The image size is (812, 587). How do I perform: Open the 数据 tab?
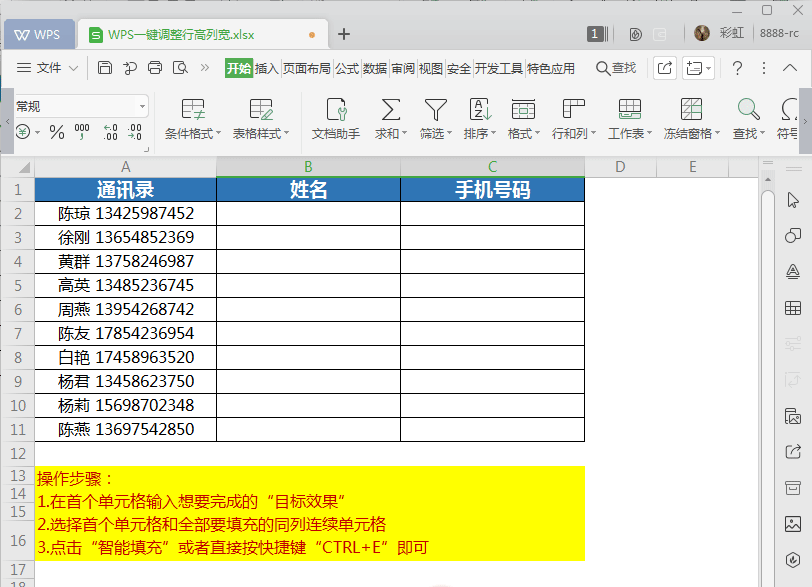tap(375, 68)
